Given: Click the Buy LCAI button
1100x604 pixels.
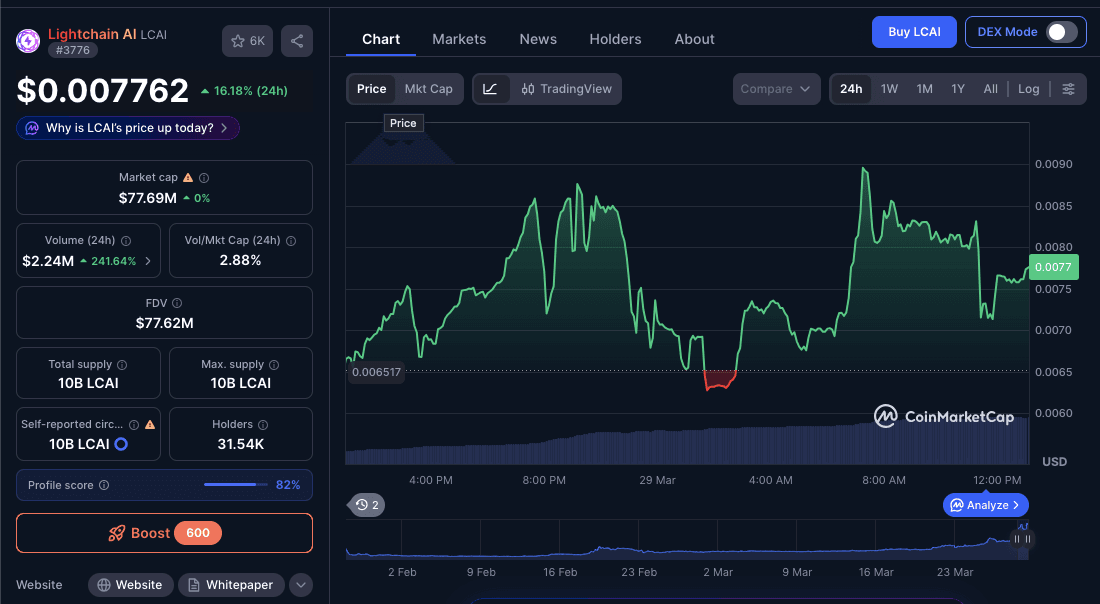Looking at the screenshot, I should [x=914, y=32].
